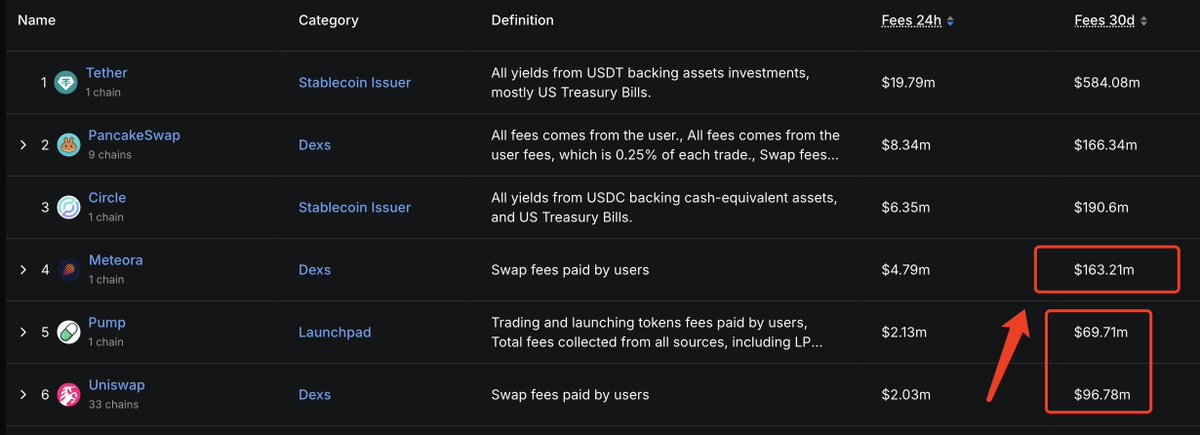The width and height of the screenshot is (1200, 435).
Task: Open the PancakeSwap protocol link
Action: point(134,135)
